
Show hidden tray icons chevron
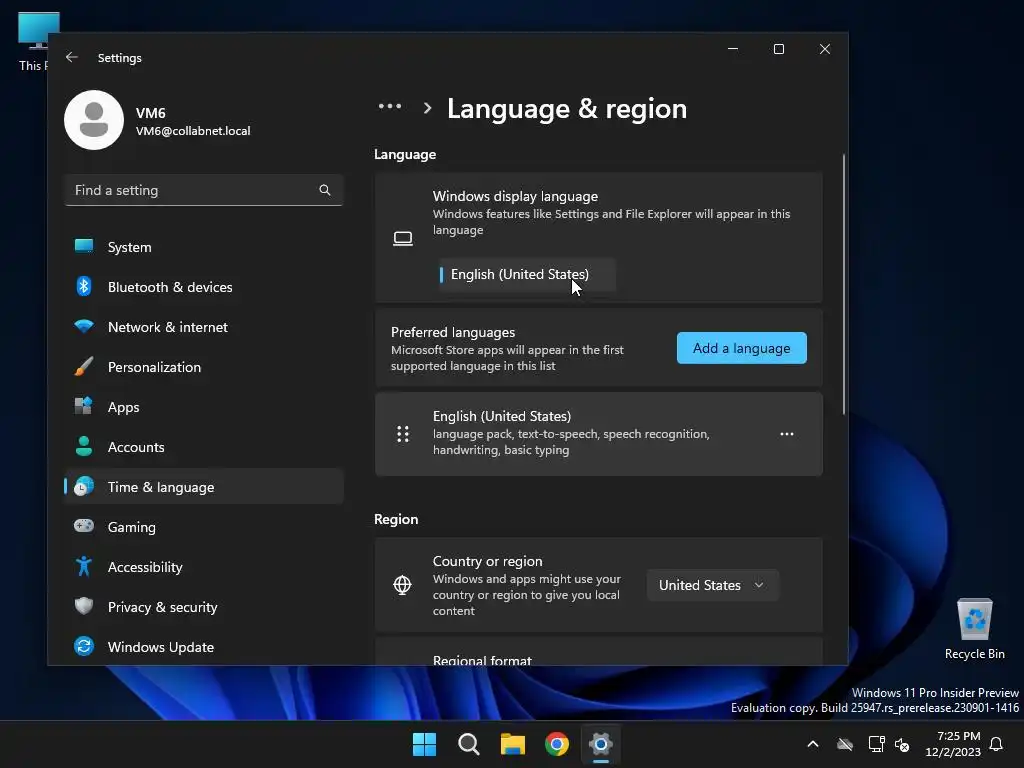(813, 744)
